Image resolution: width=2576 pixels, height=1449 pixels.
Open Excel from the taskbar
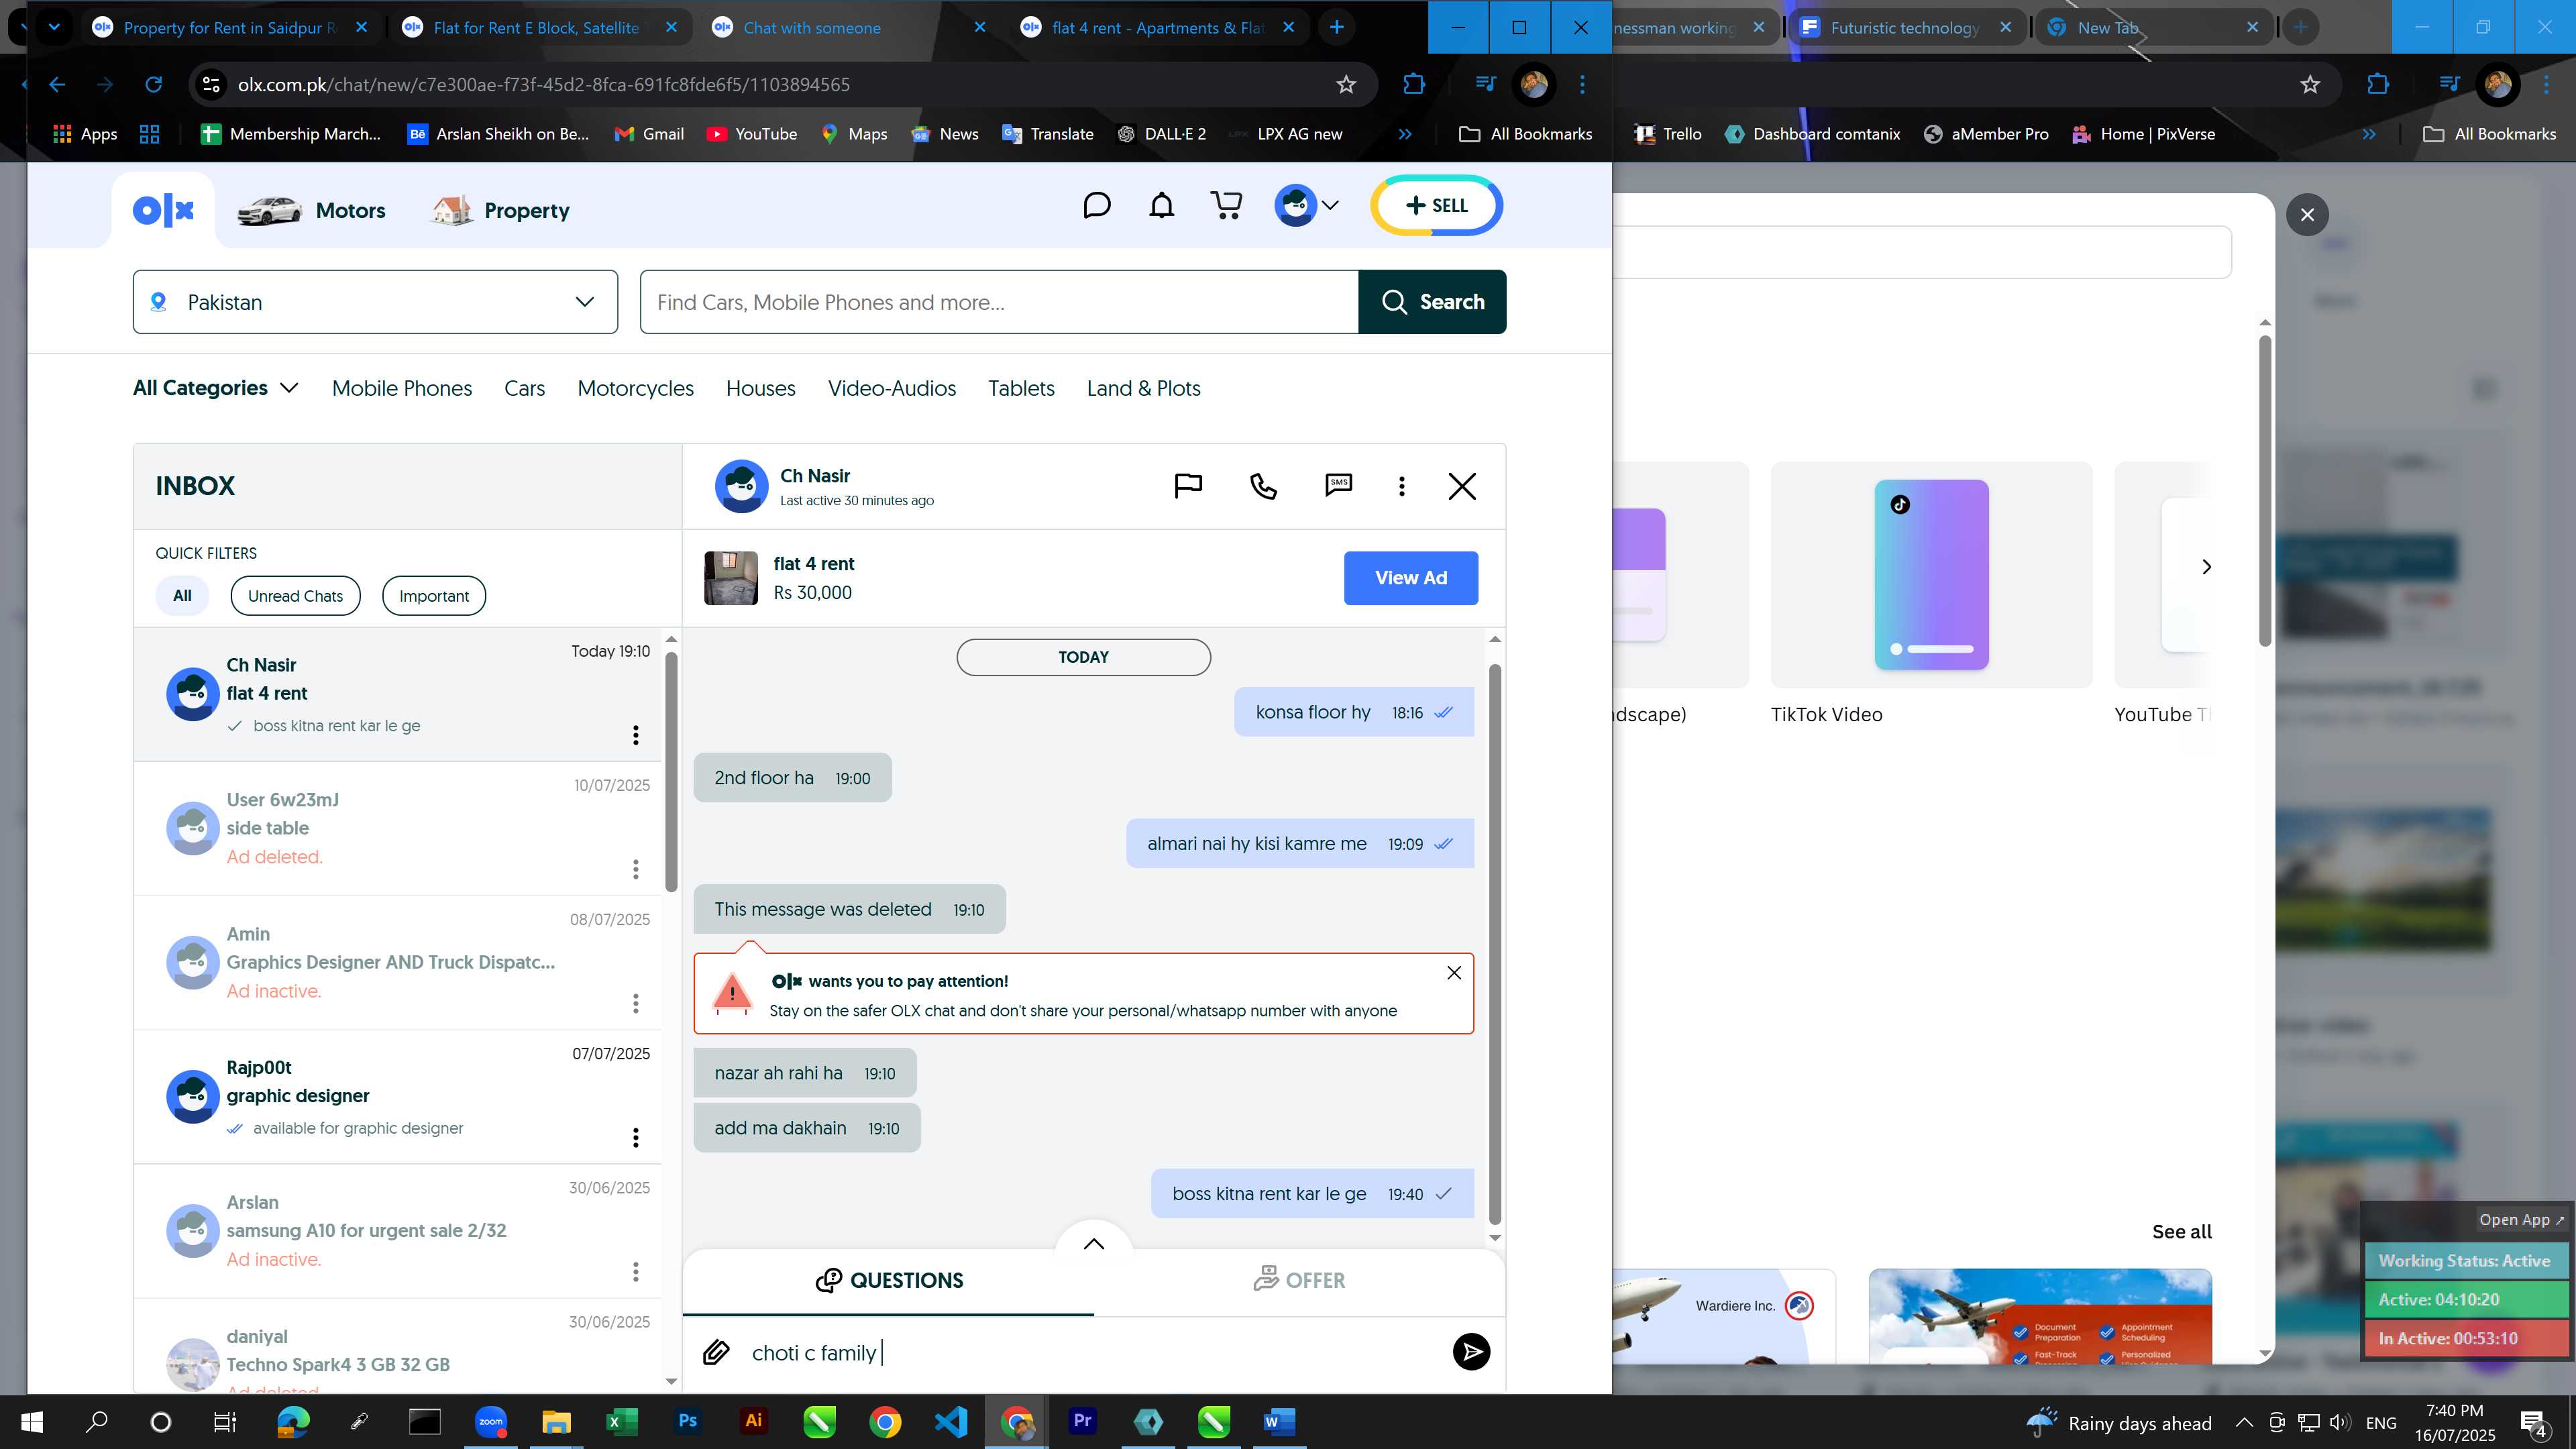(621, 1421)
